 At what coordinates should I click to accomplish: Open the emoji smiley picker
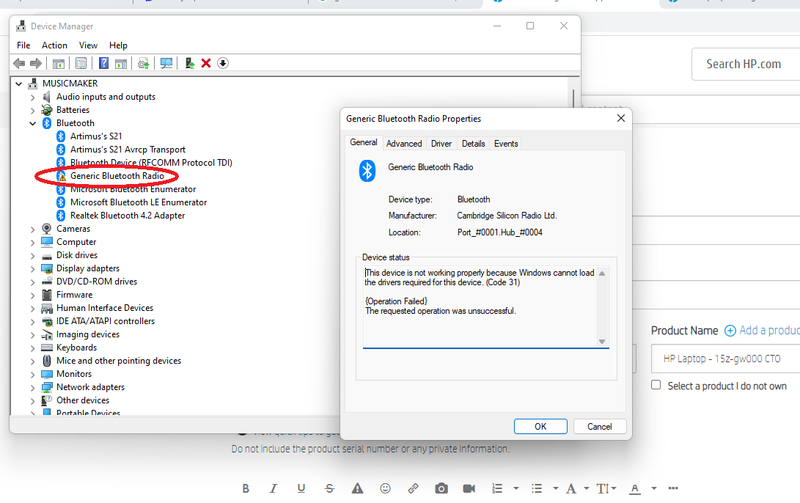click(385, 489)
